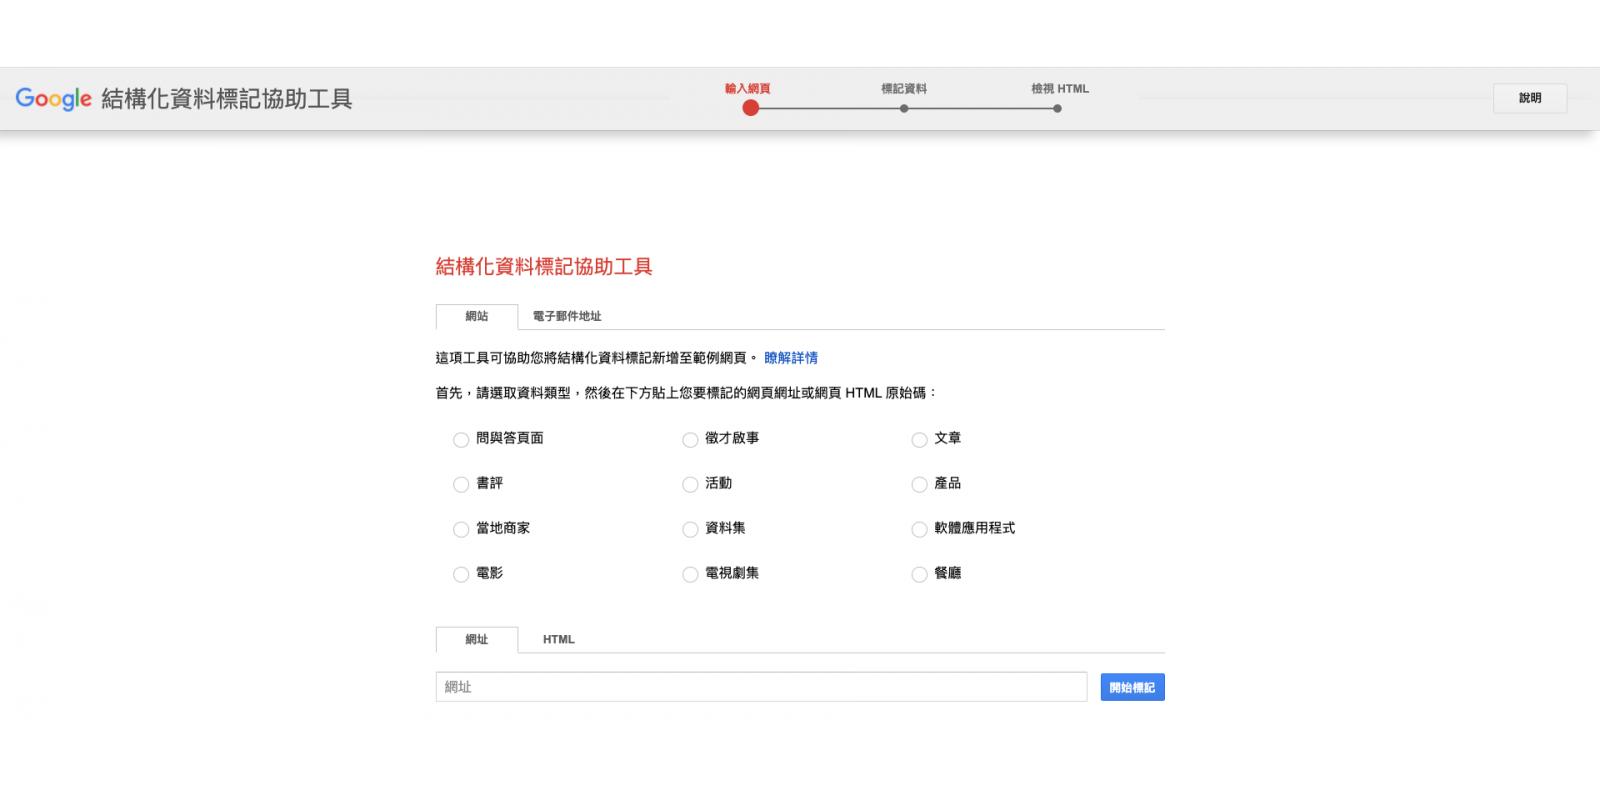Switch to the 電子郵件地址 tab

[x=567, y=317]
